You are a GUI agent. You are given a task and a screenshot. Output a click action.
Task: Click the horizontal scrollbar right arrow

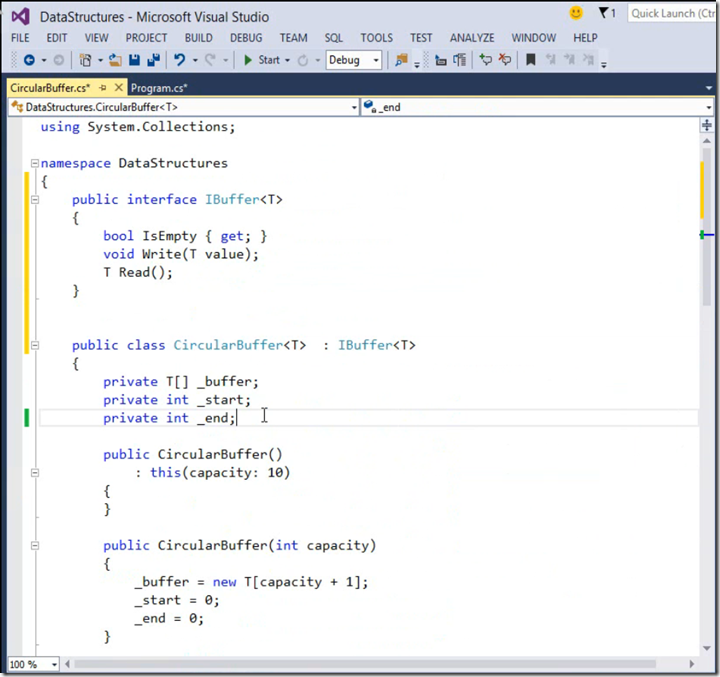[692, 664]
